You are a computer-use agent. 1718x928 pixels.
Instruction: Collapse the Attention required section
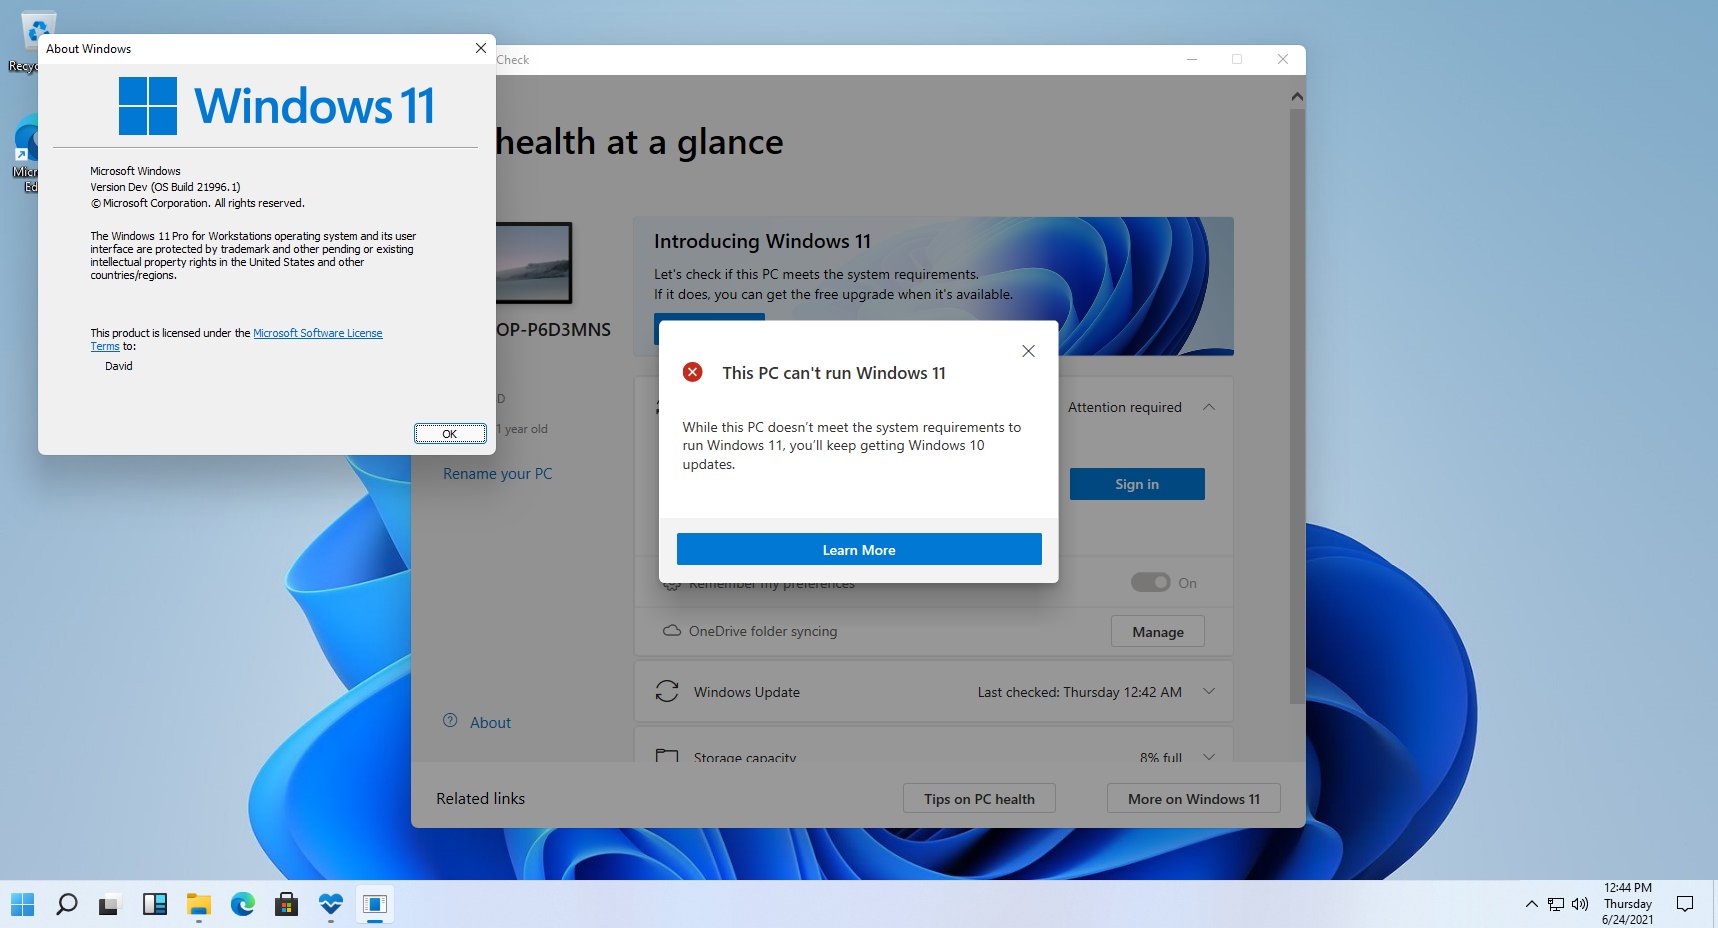pos(1209,407)
